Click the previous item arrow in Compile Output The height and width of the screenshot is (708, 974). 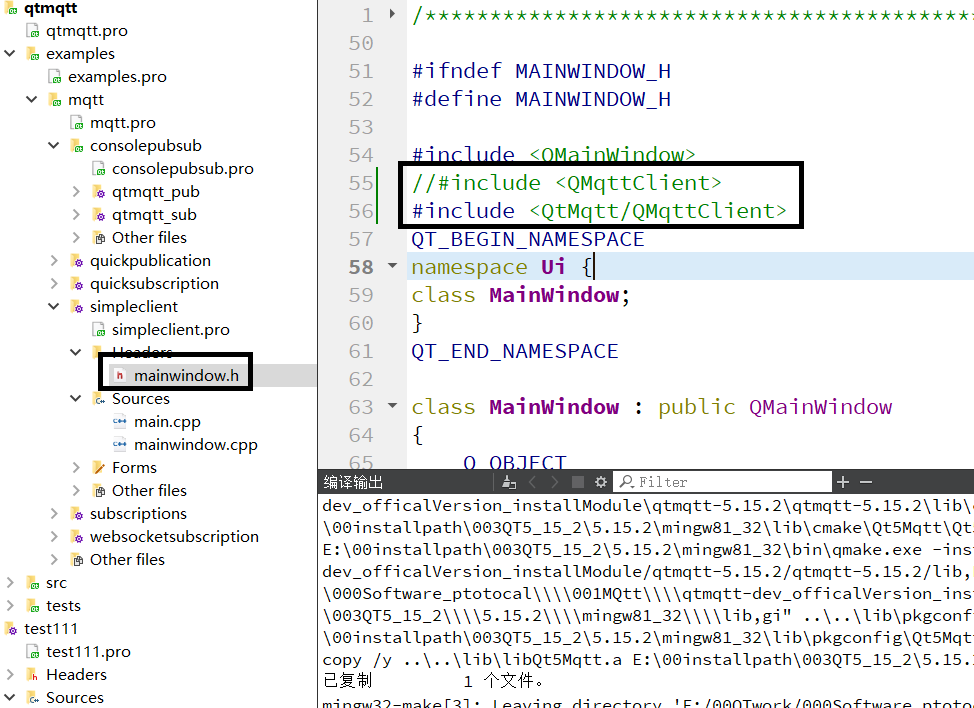pyautogui.click(x=531, y=481)
